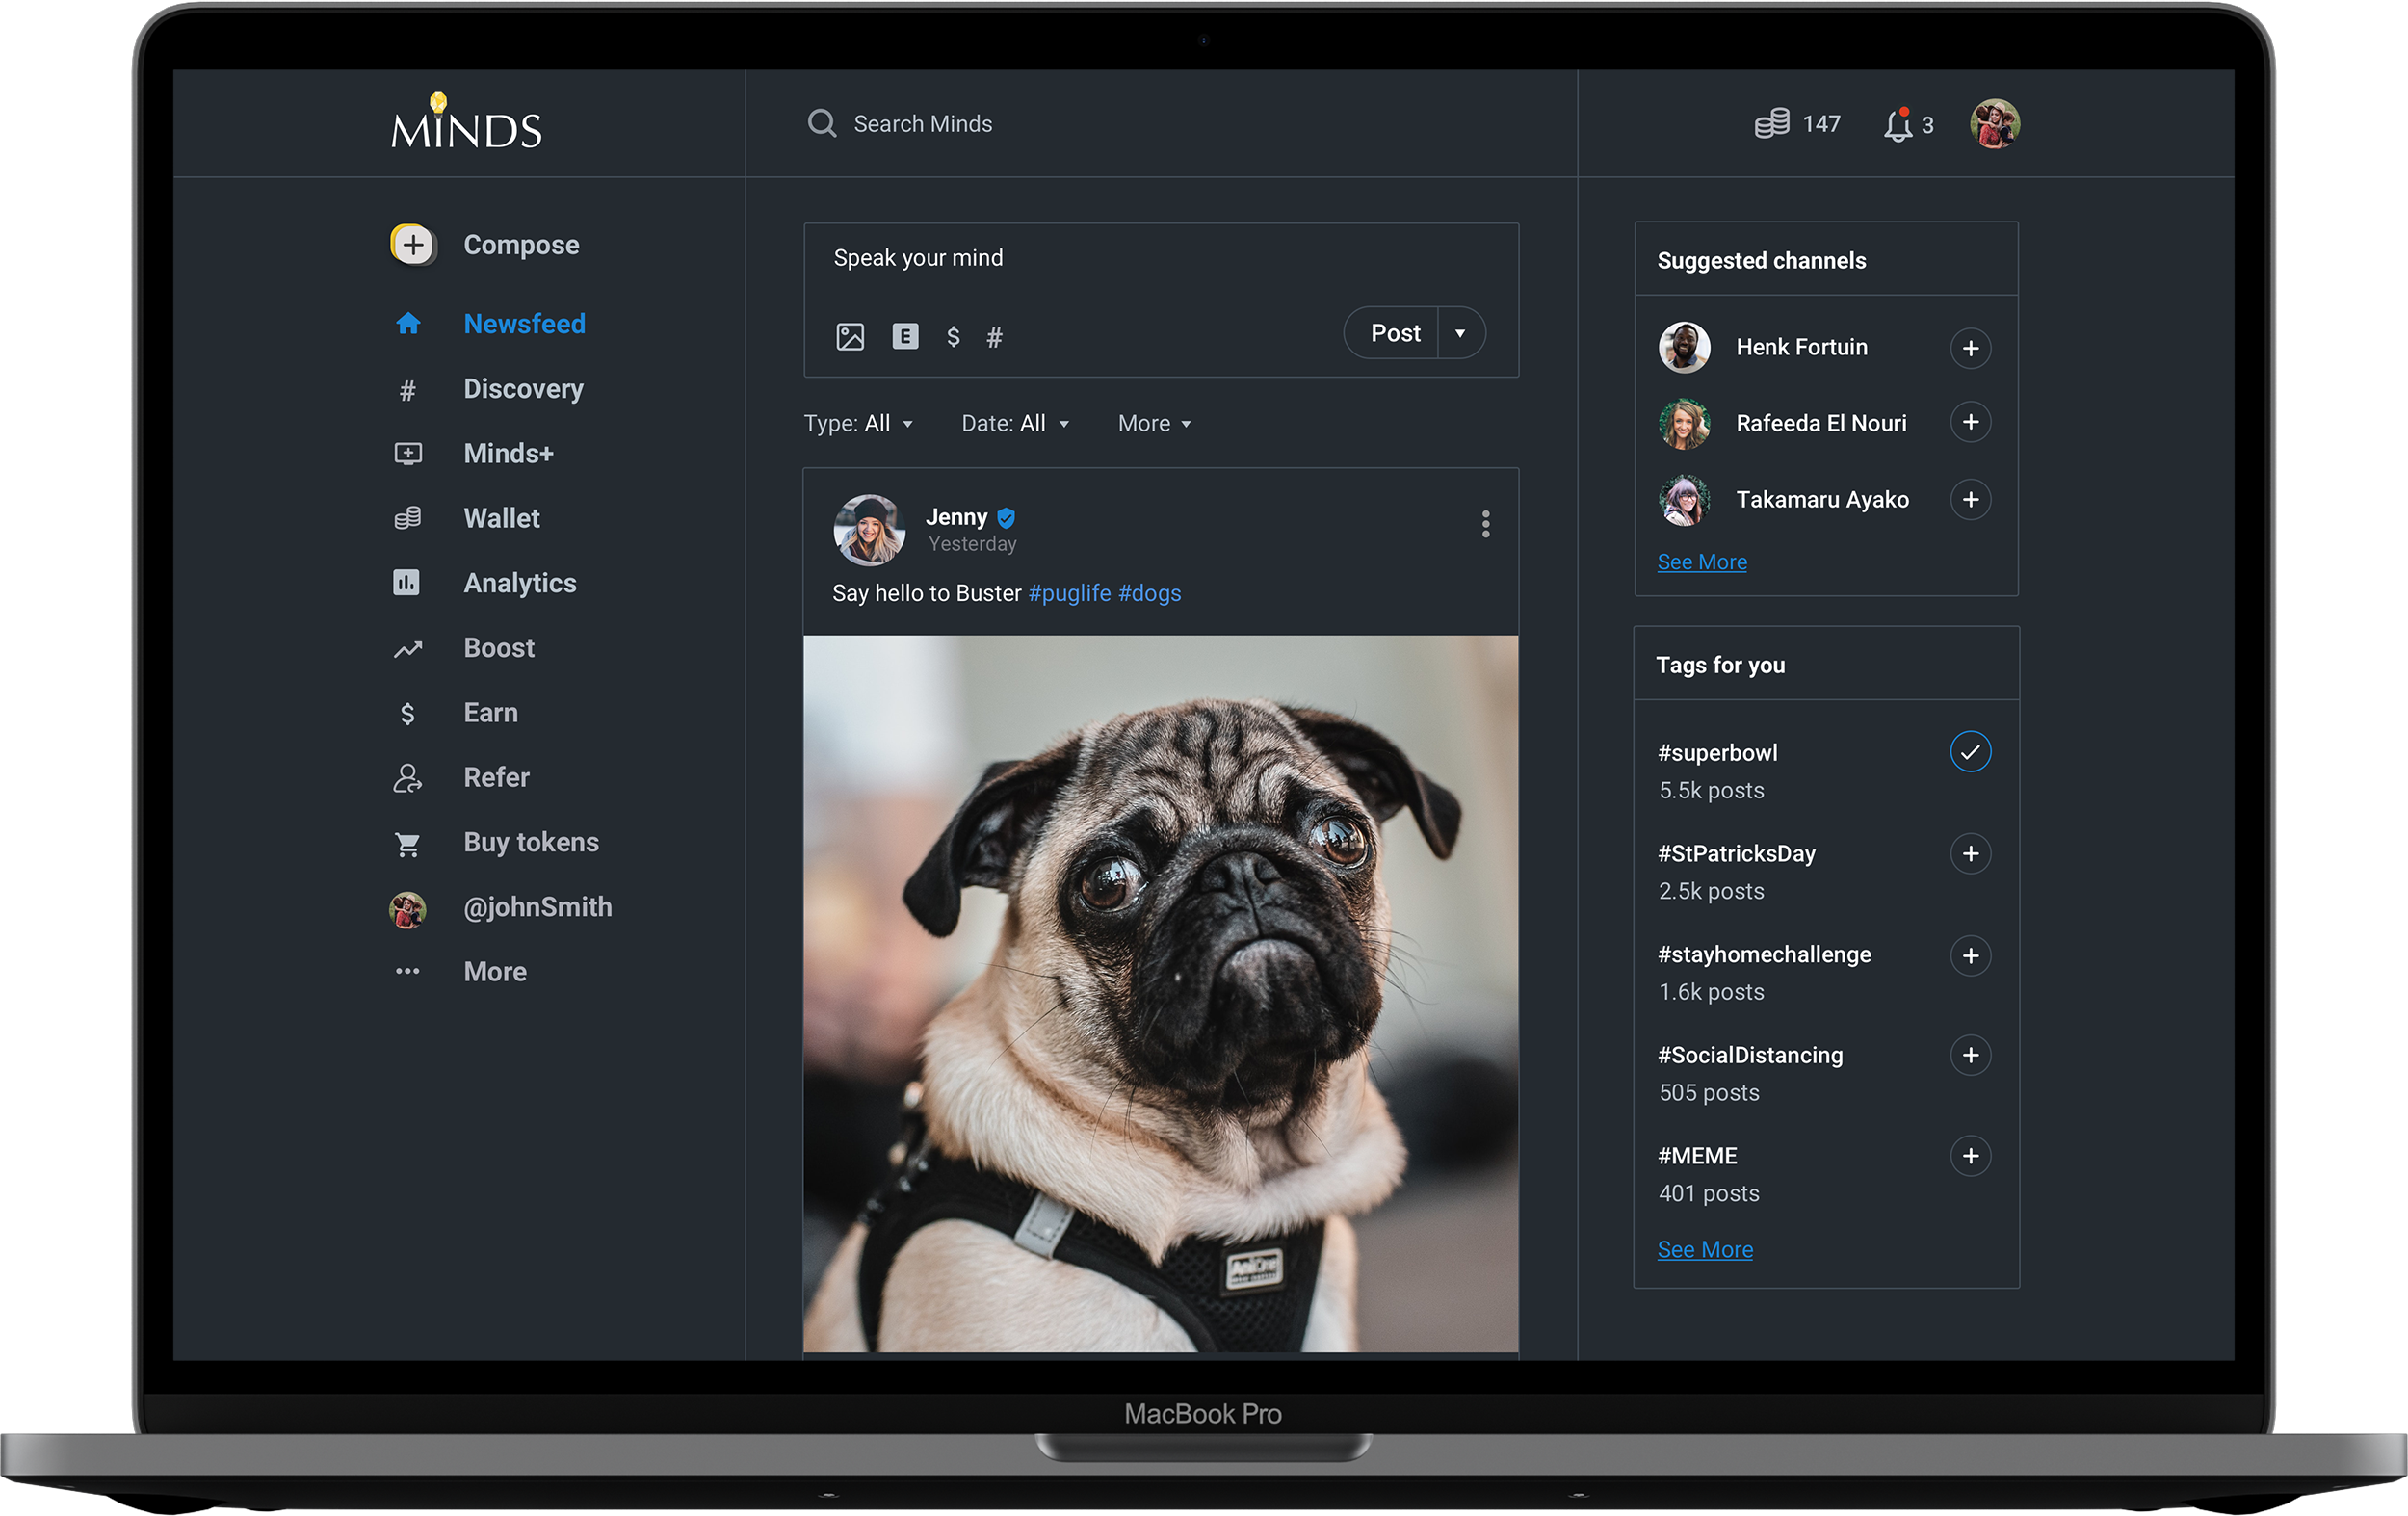
Task: Open the pug photo in Jenny's post
Action: coord(1160,993)
